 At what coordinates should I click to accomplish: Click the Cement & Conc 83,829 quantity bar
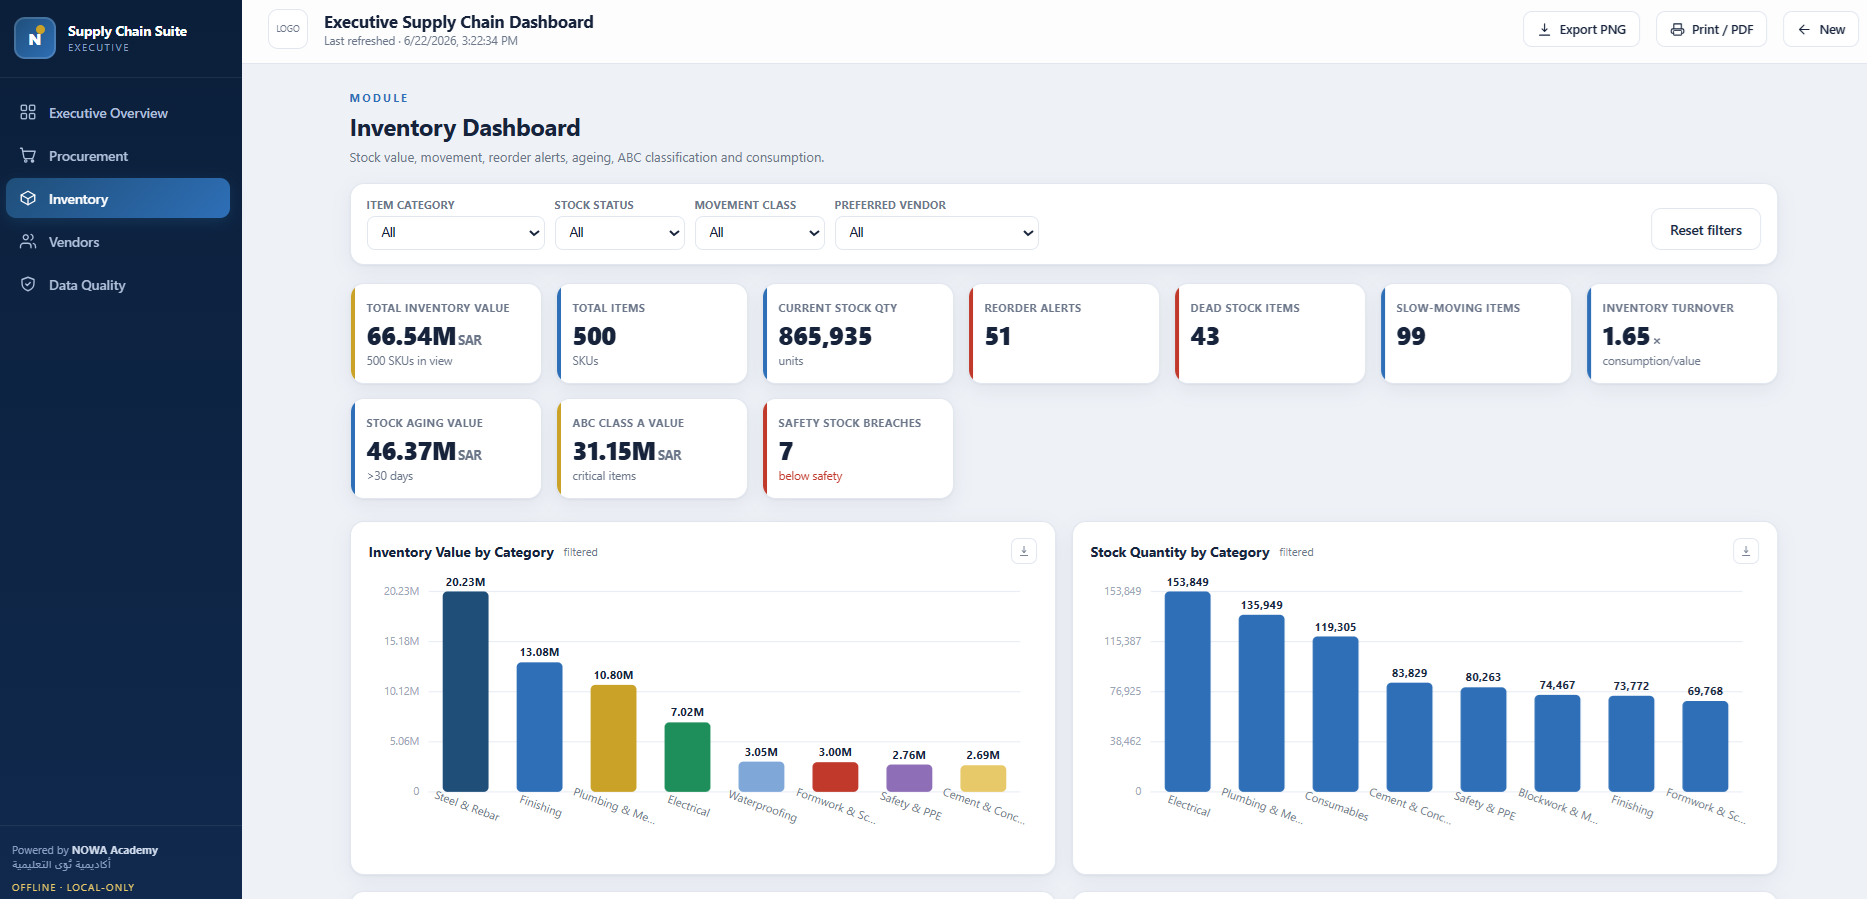1410,737
